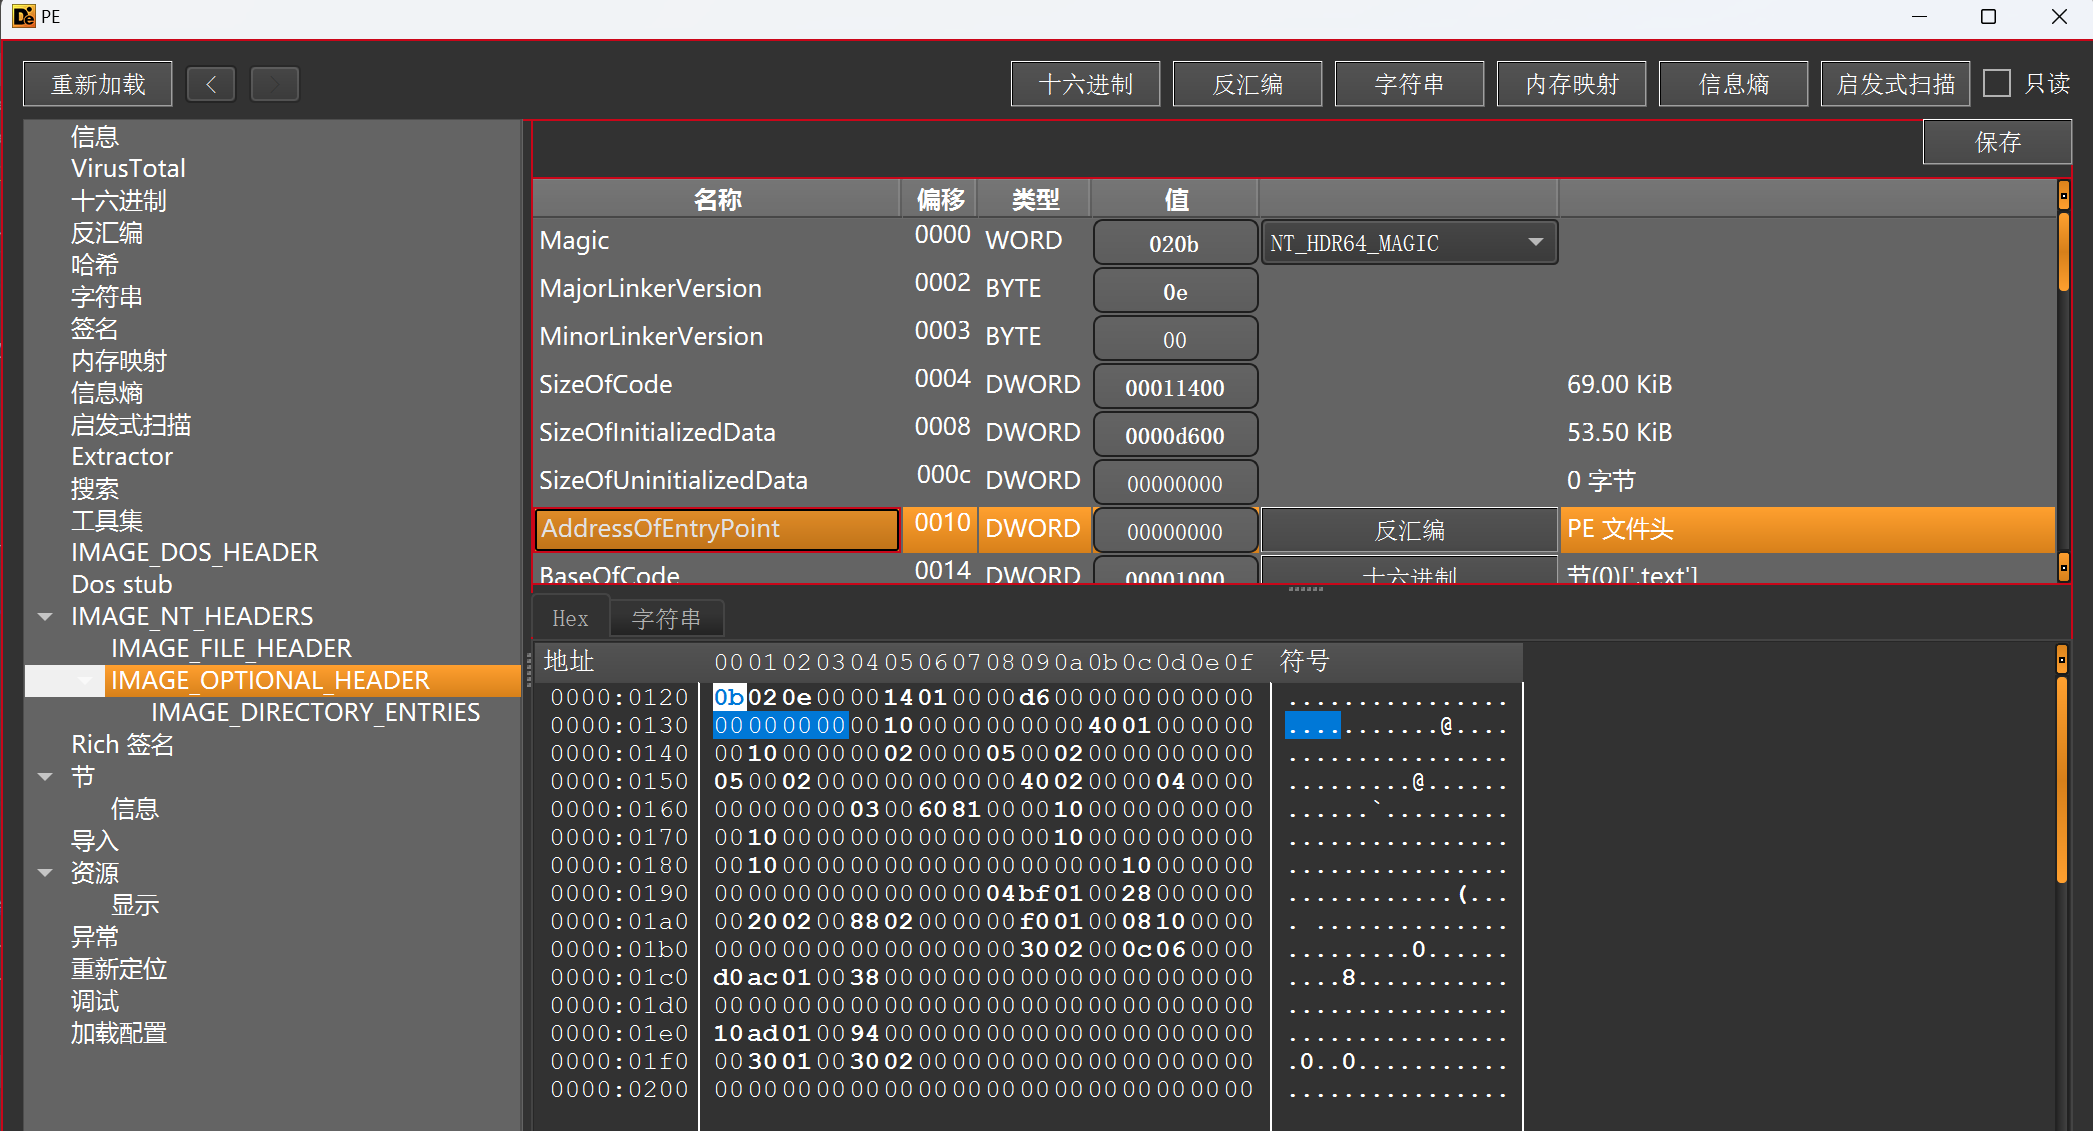This screenshot has width=2093, height=1131.
Task: Select 搜索 in the left tree
Action: tap(95, 489)
